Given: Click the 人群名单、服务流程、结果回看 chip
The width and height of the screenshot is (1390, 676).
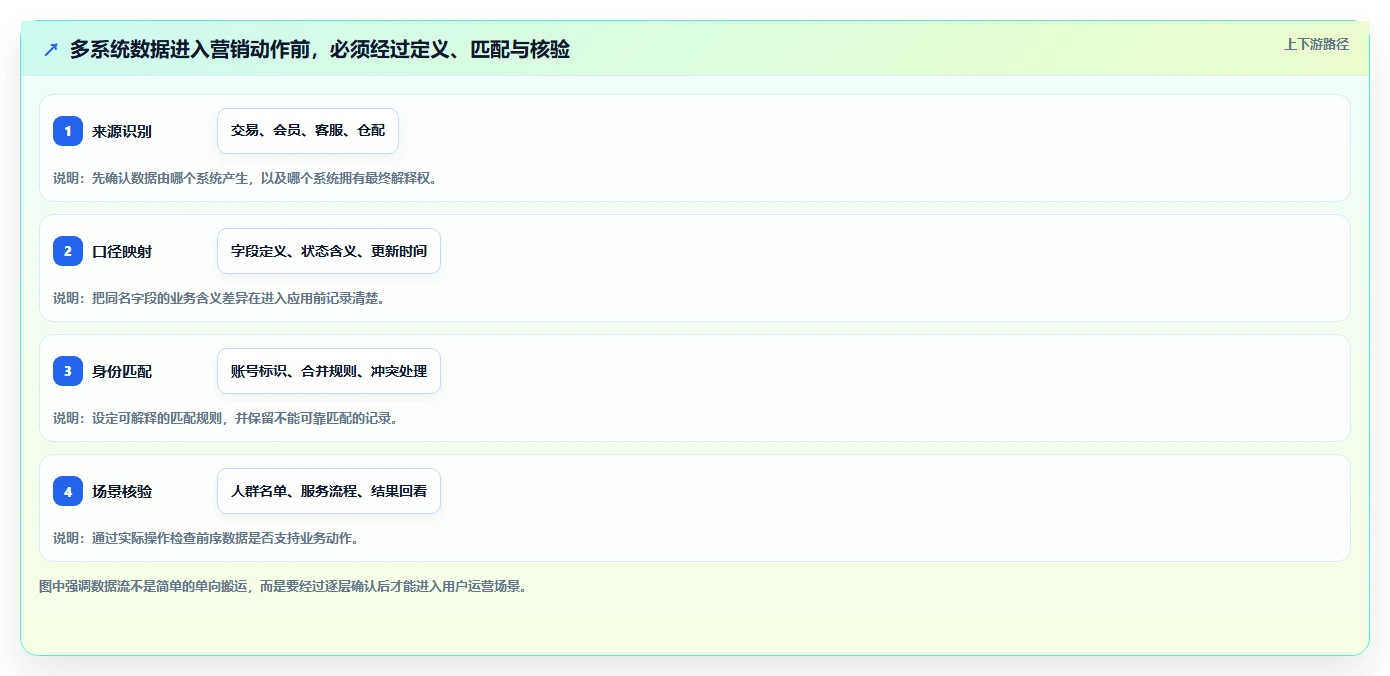Looking at the screenshot, I should coord(329,491).
